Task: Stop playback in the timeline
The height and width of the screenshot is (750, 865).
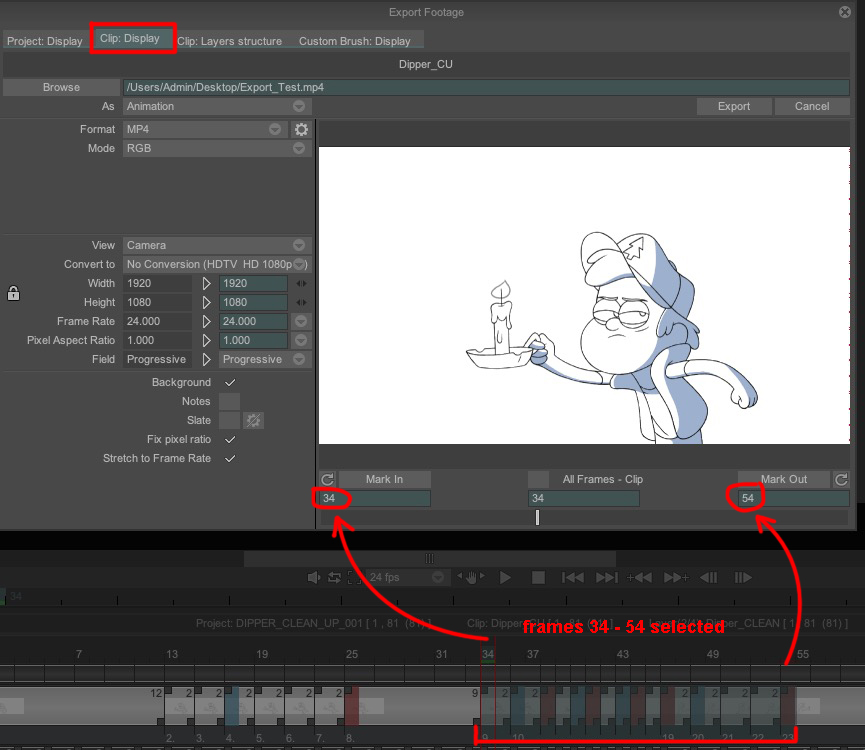Action: (x=538, y=577)
